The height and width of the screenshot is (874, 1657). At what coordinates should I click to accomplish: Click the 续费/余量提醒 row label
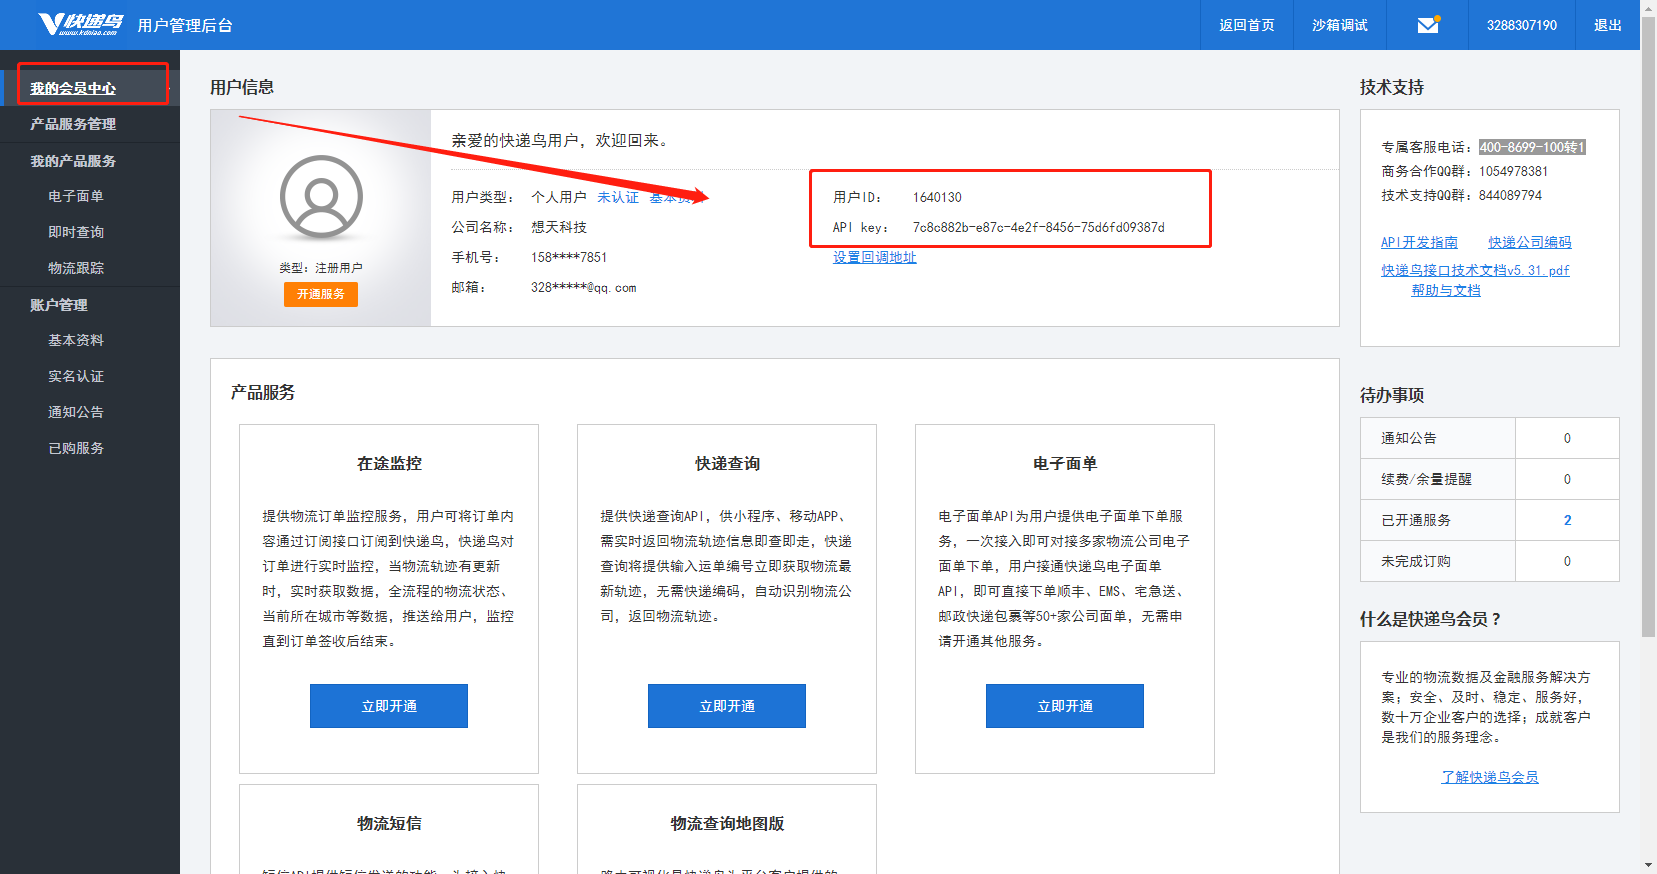pyautogui.click(x=1426, y=479)
